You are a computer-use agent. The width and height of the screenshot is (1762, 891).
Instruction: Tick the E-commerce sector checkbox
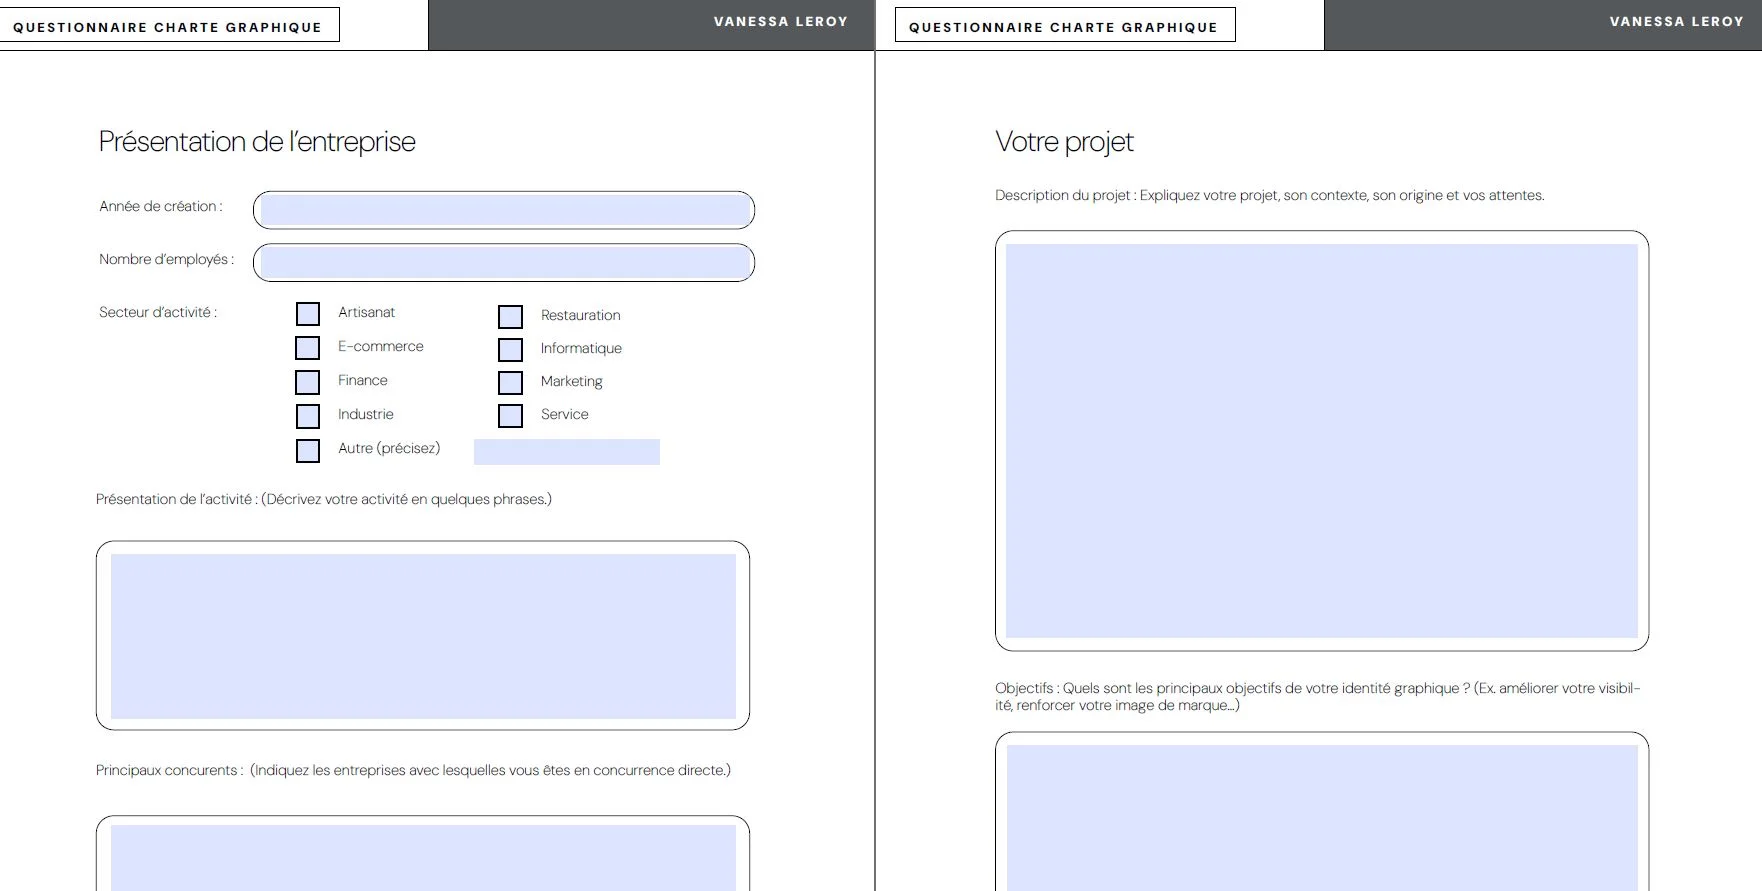(307, 348)
